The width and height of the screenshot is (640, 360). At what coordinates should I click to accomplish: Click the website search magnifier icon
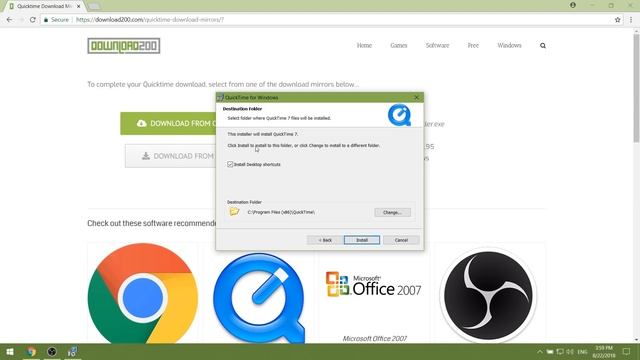543,46
